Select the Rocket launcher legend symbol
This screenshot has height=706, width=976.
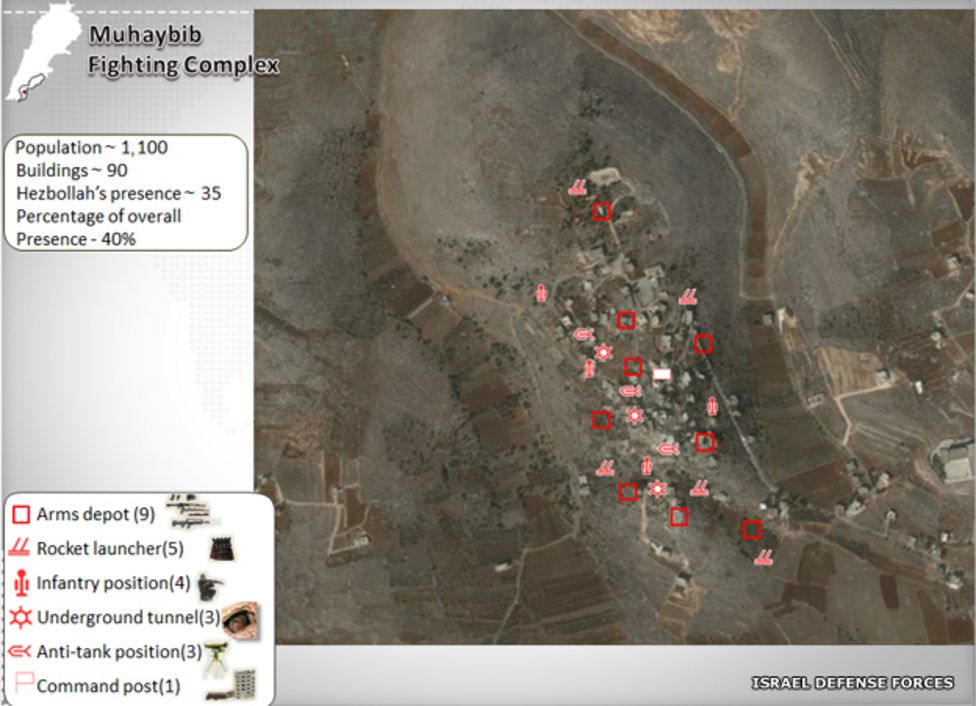point(20,548)
